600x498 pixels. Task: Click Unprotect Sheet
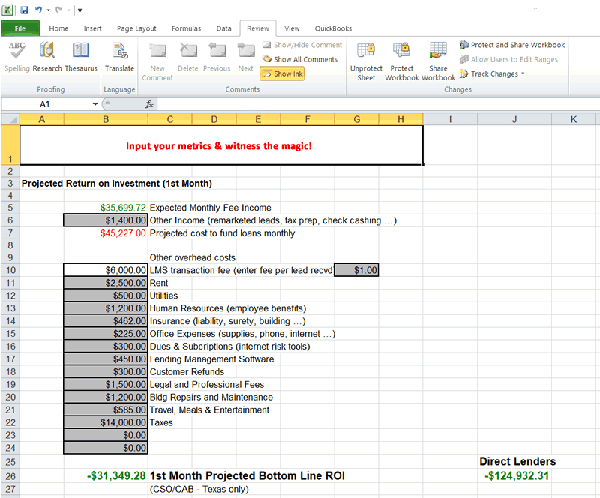tap(366, 60)
